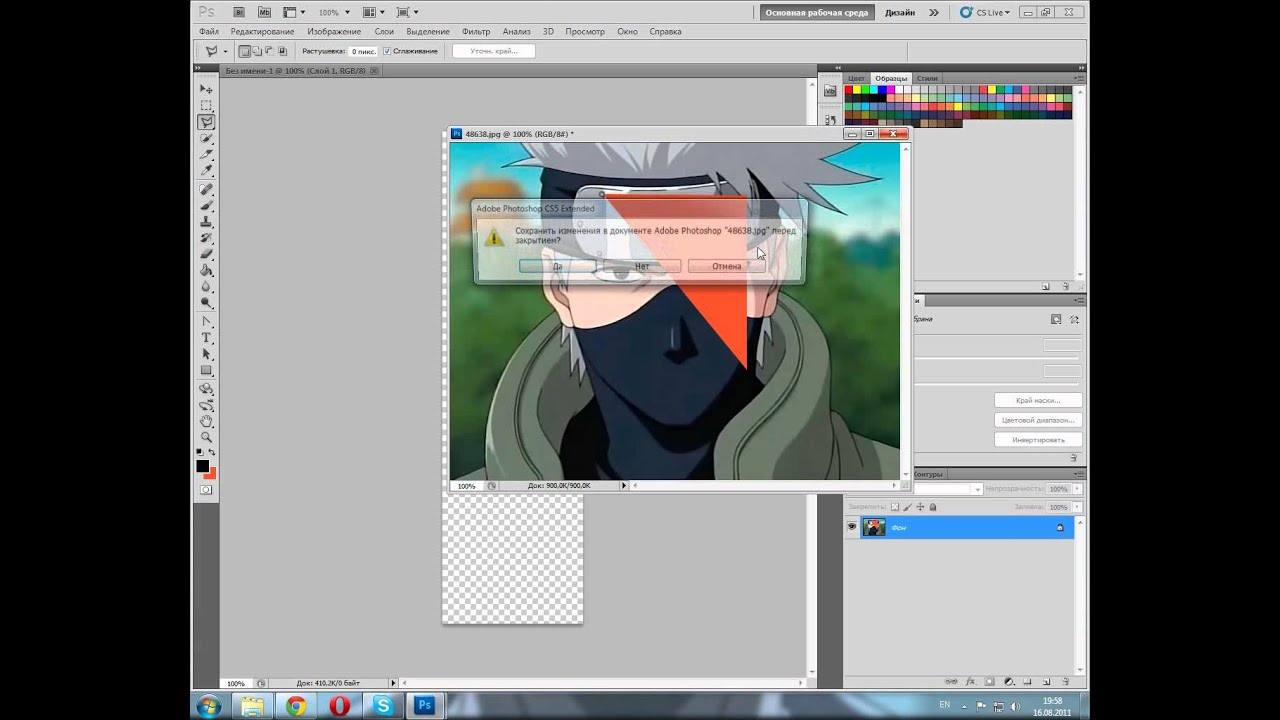This screenshot has width=1280, height=720.
Task: Choose Add to selection mode
Action: [257, 51]
